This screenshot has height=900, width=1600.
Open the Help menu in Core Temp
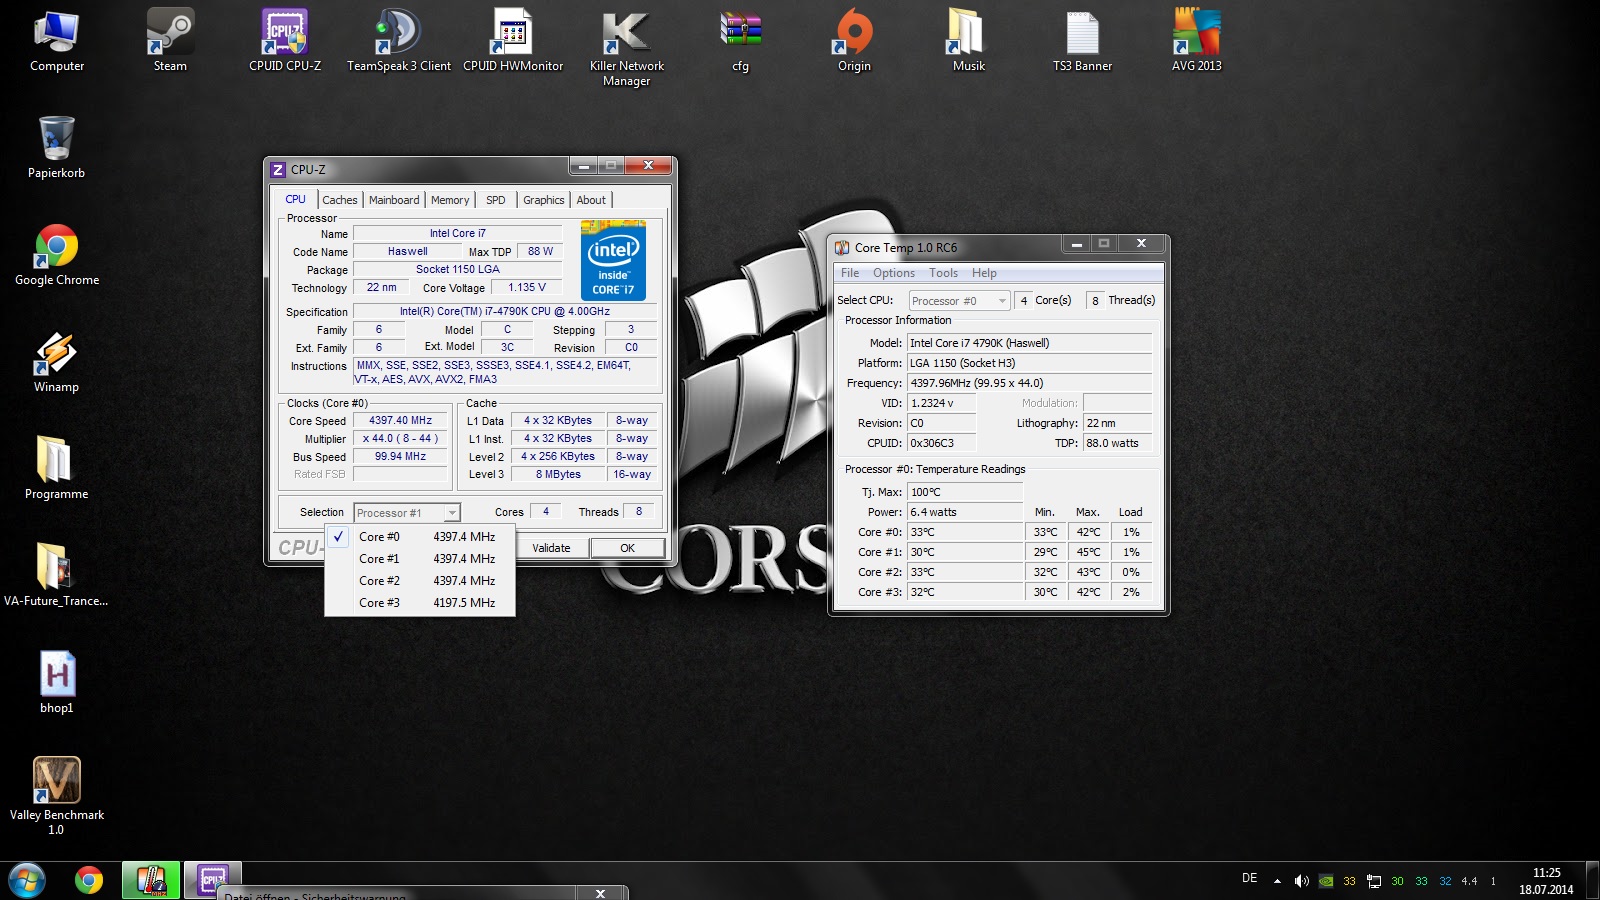tap(984, 273)
